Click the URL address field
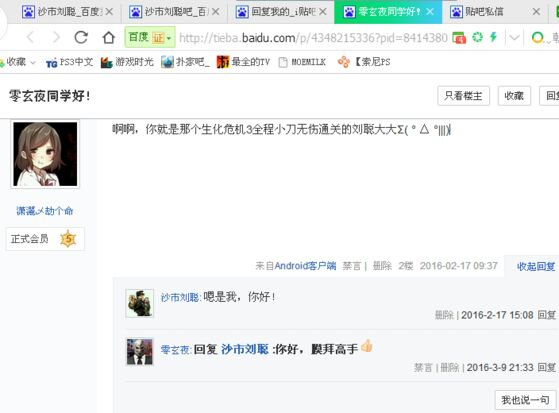This screenshot has width=559, height=413. tap(313, 37)
